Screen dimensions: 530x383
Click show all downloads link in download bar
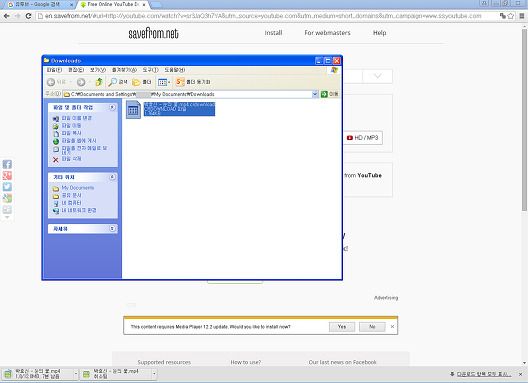pyautogui.click(x=483, y=374)
